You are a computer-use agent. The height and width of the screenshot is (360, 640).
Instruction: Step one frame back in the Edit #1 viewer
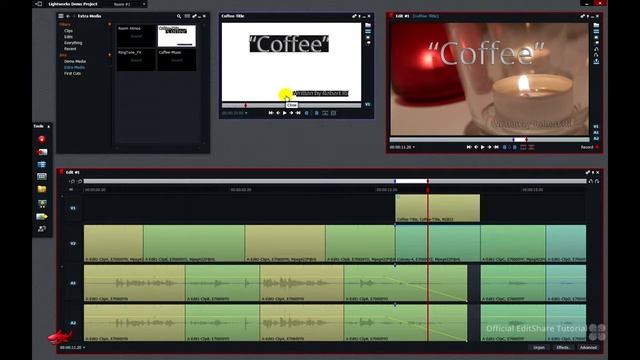click(x=476, y=147)
